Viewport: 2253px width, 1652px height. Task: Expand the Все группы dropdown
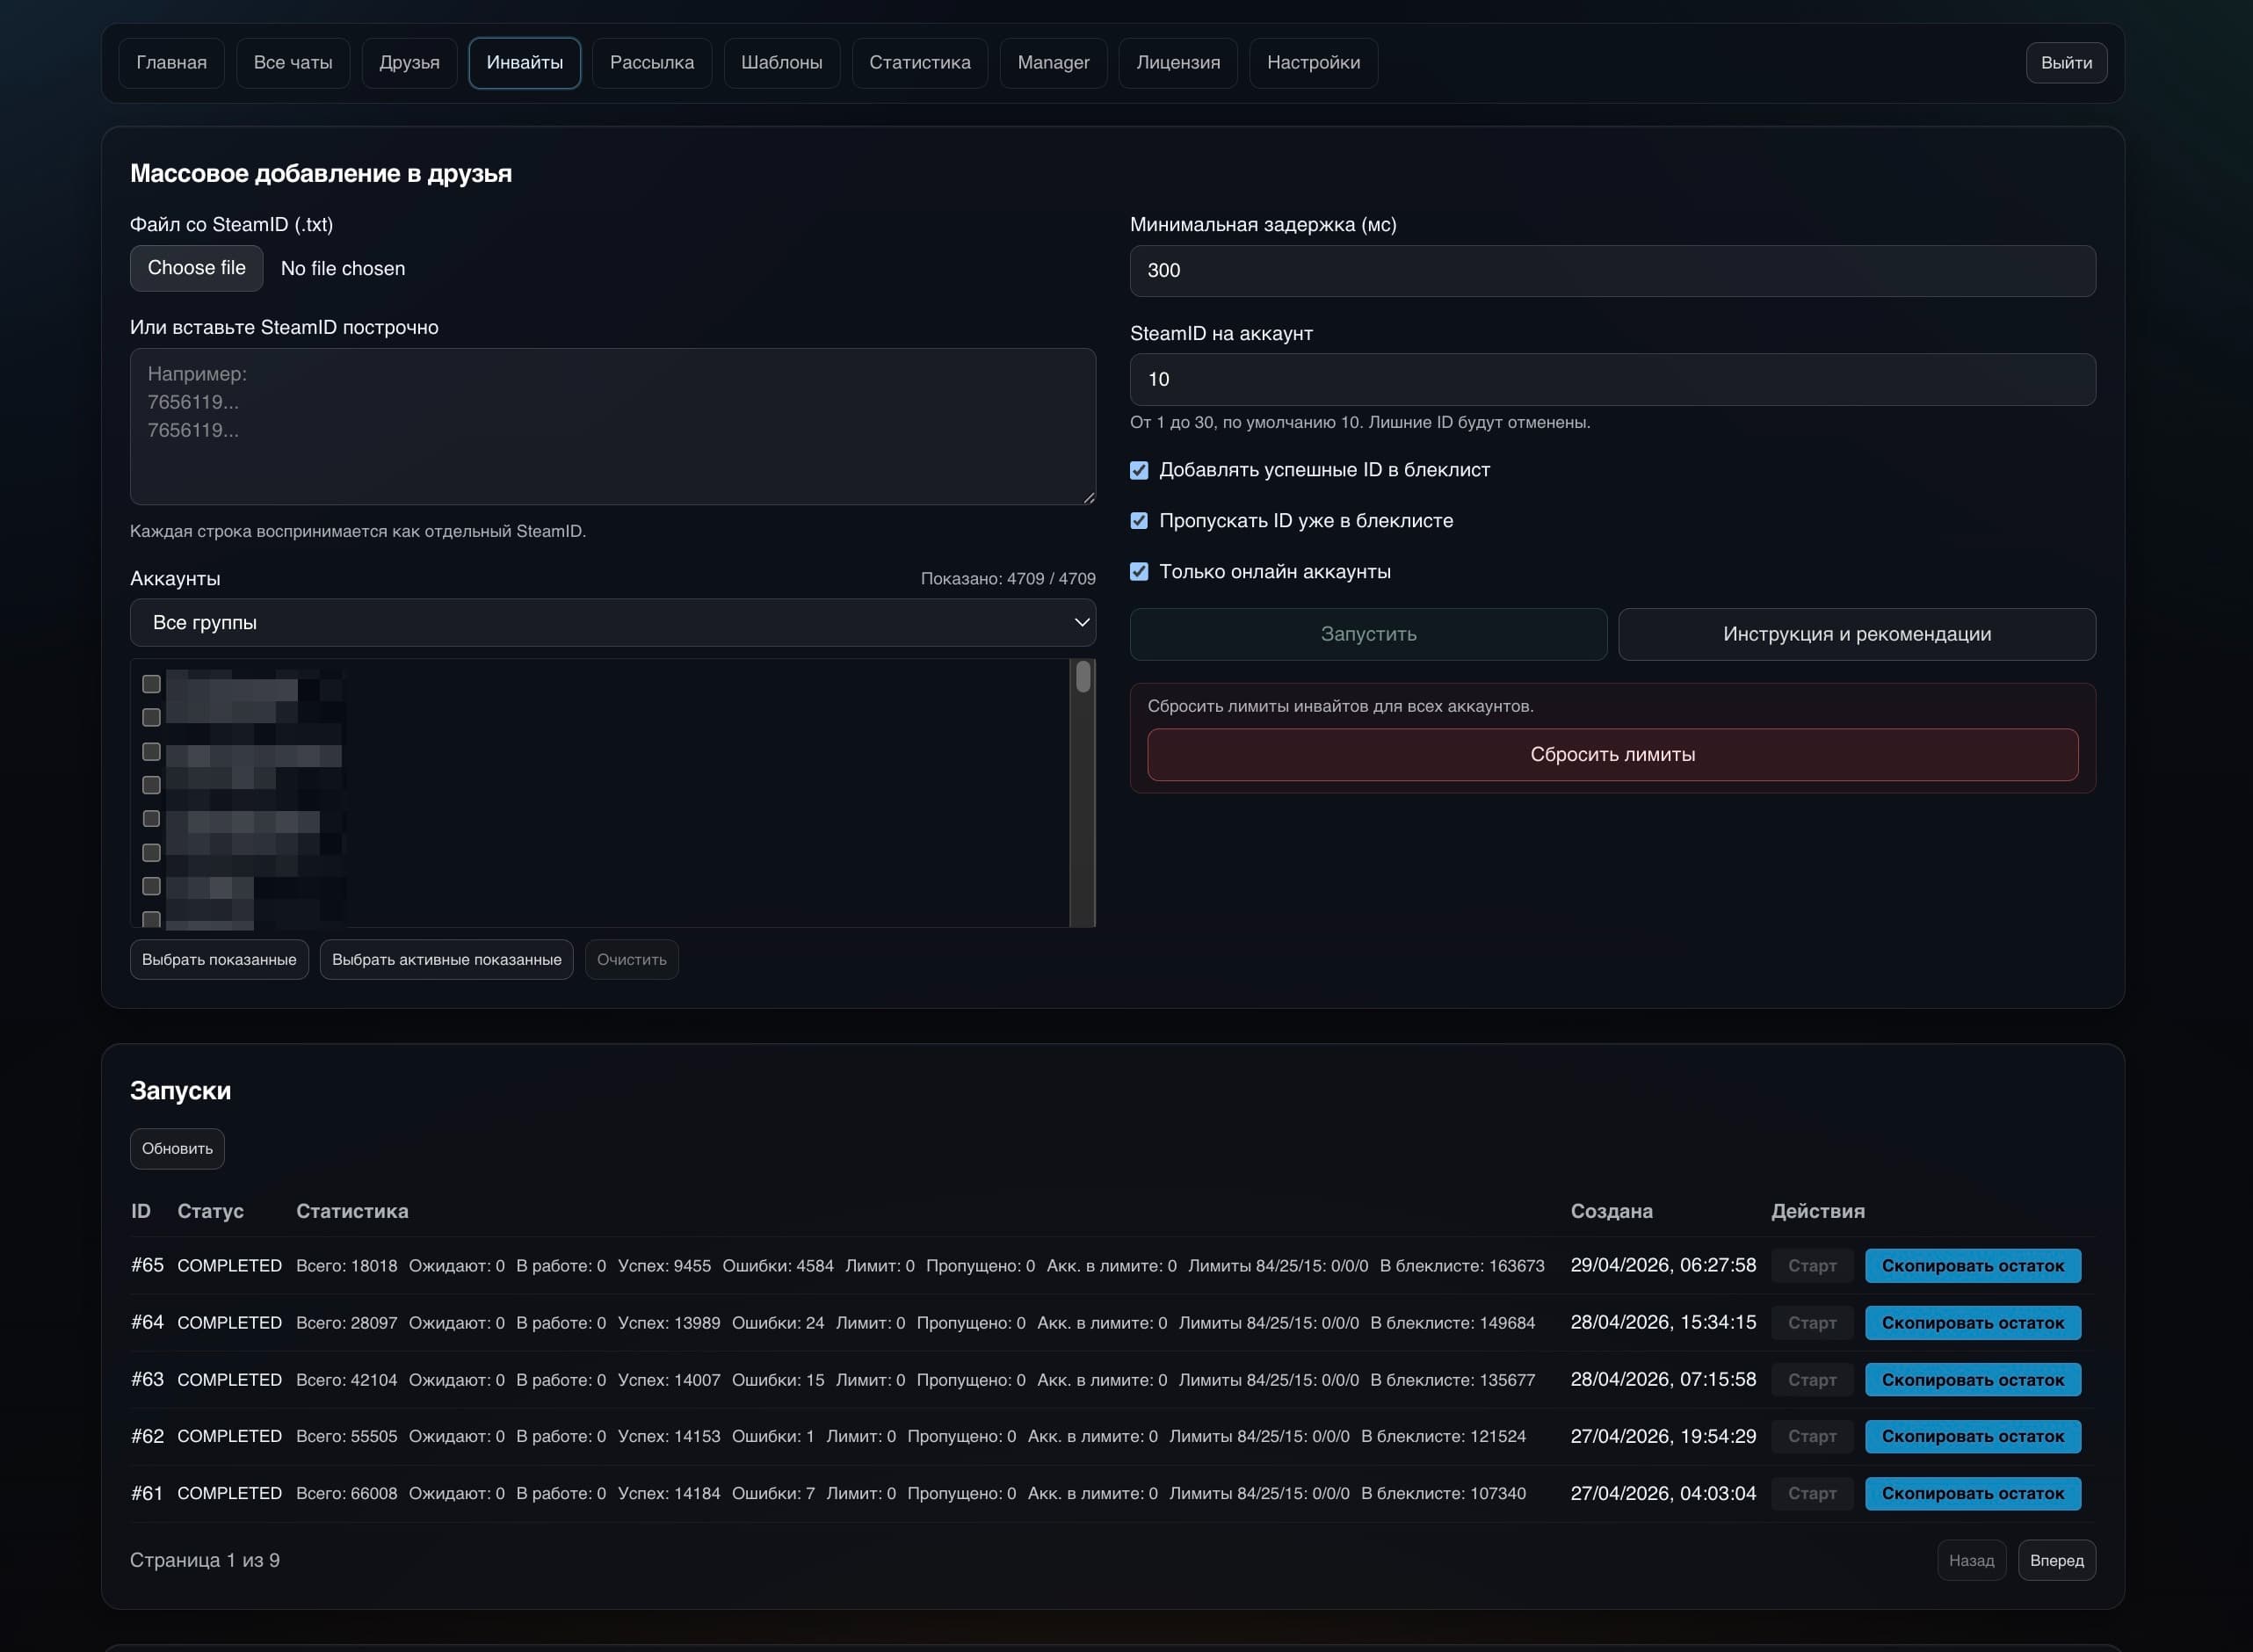(613, 623)
